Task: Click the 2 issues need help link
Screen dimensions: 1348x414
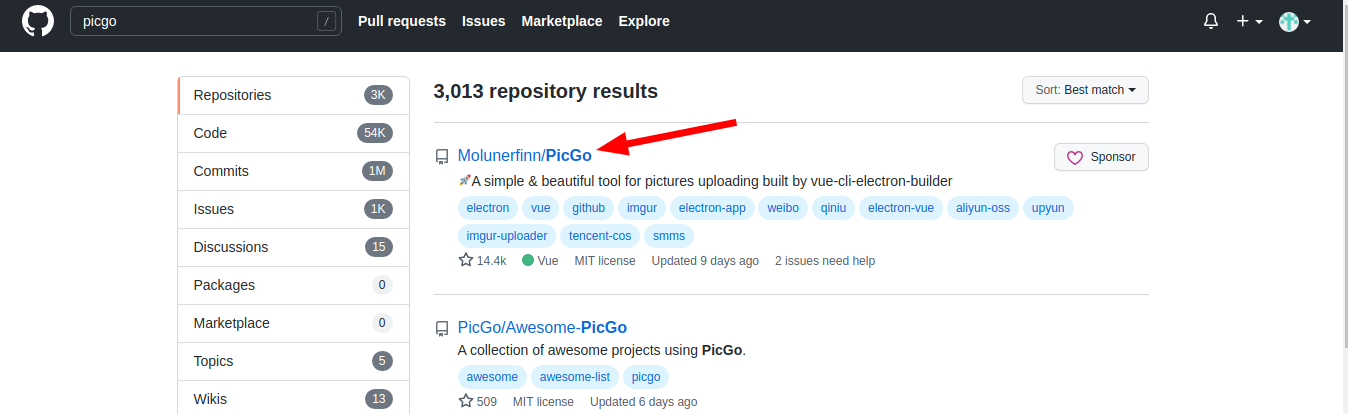Action: coord(825,261)
